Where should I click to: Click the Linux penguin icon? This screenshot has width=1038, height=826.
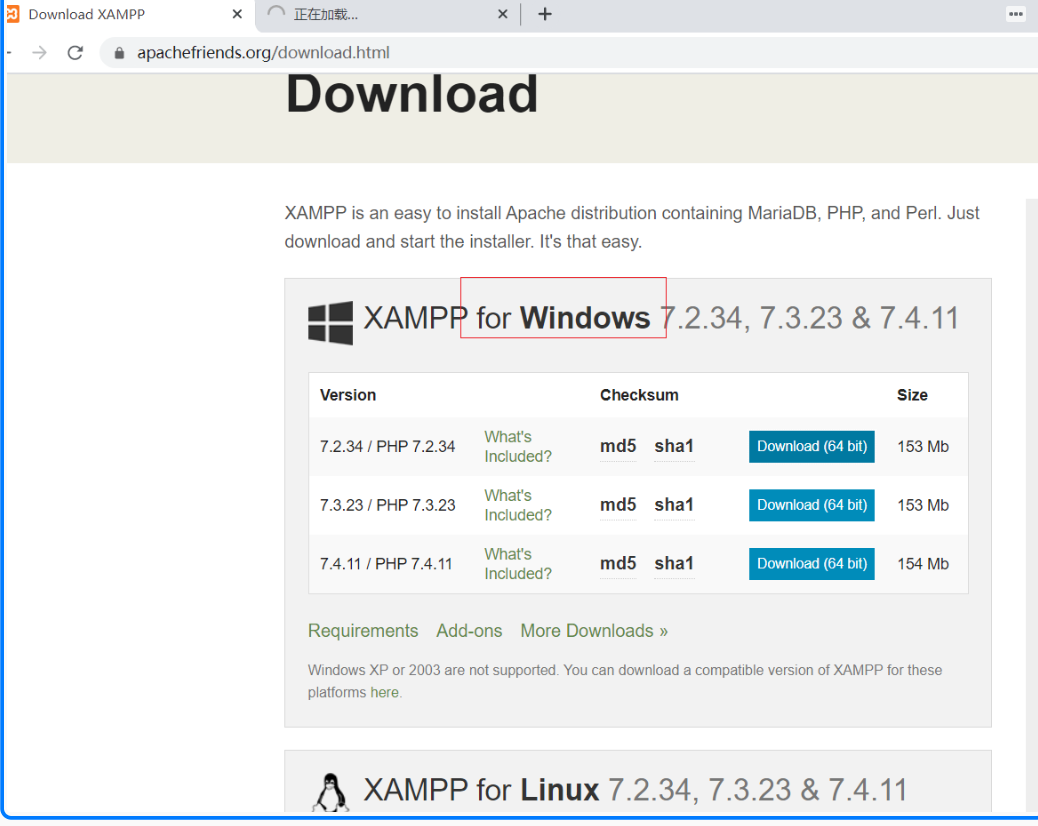(330, 792)
